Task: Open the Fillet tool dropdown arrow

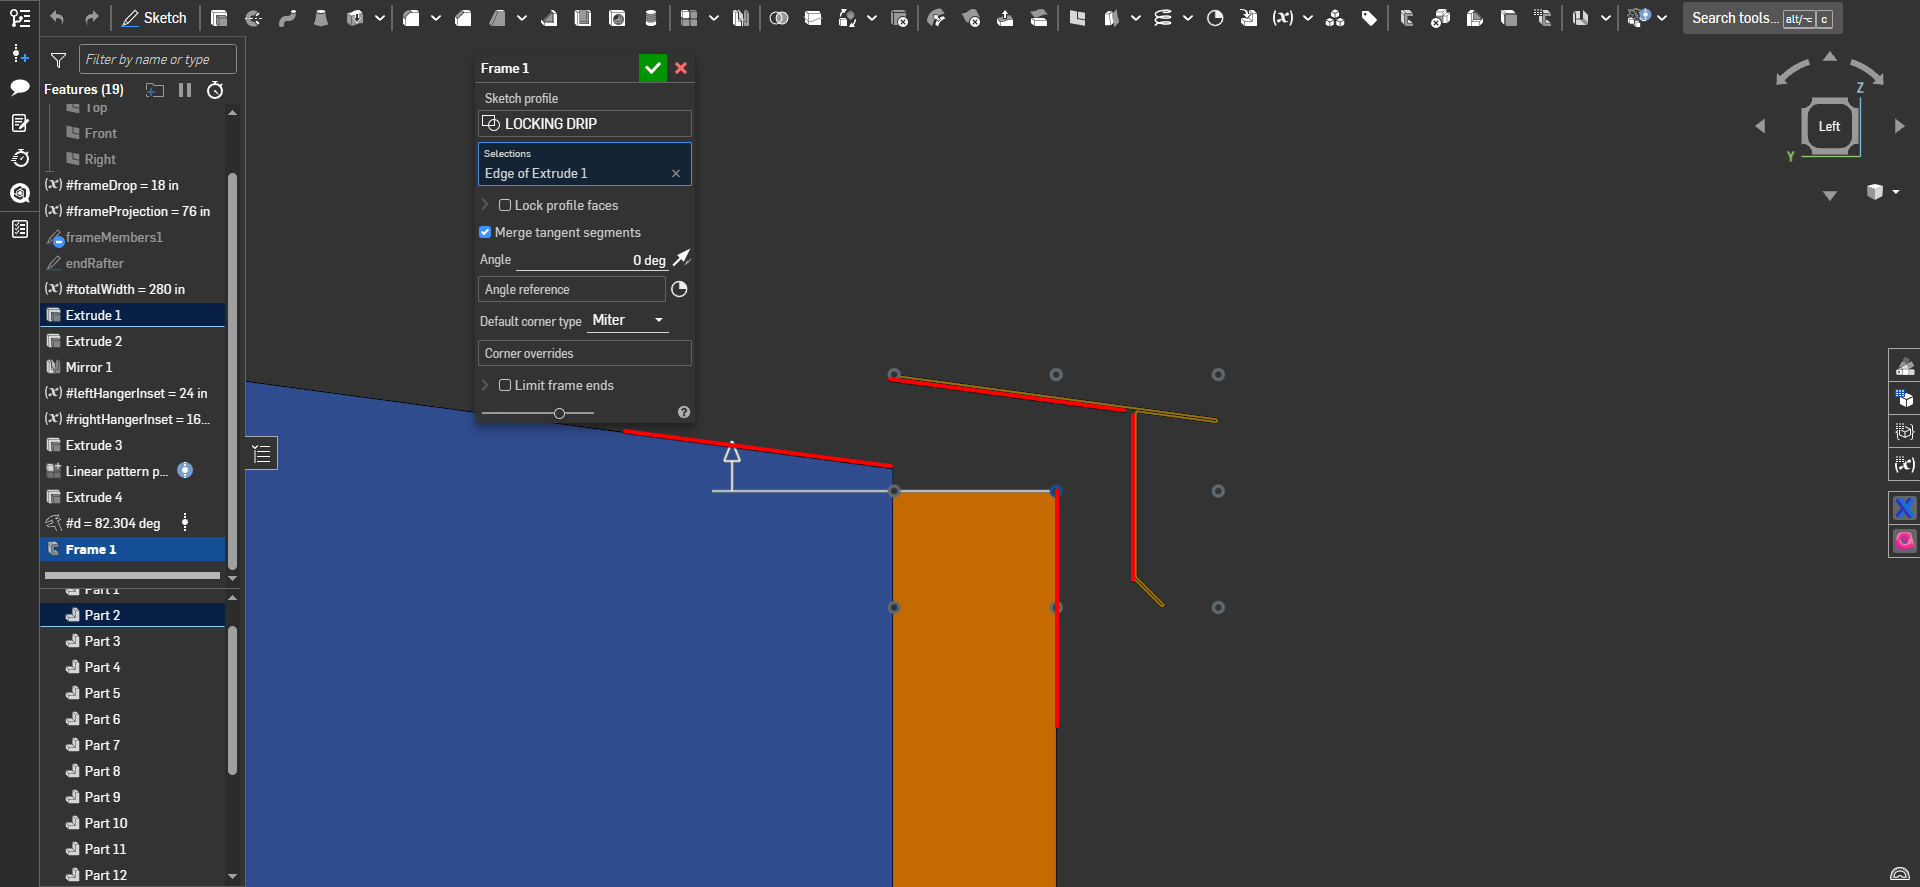Action: point(436,18)
